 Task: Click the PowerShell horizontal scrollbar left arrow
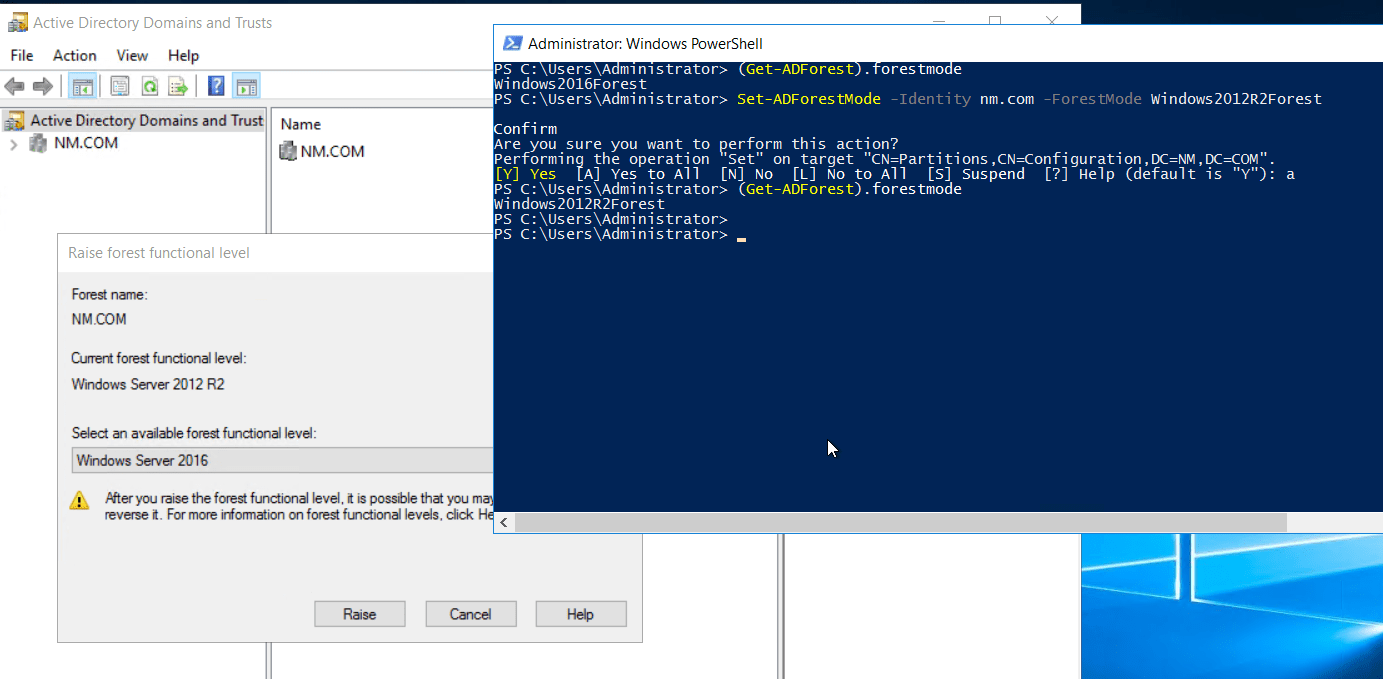point(503,522)
